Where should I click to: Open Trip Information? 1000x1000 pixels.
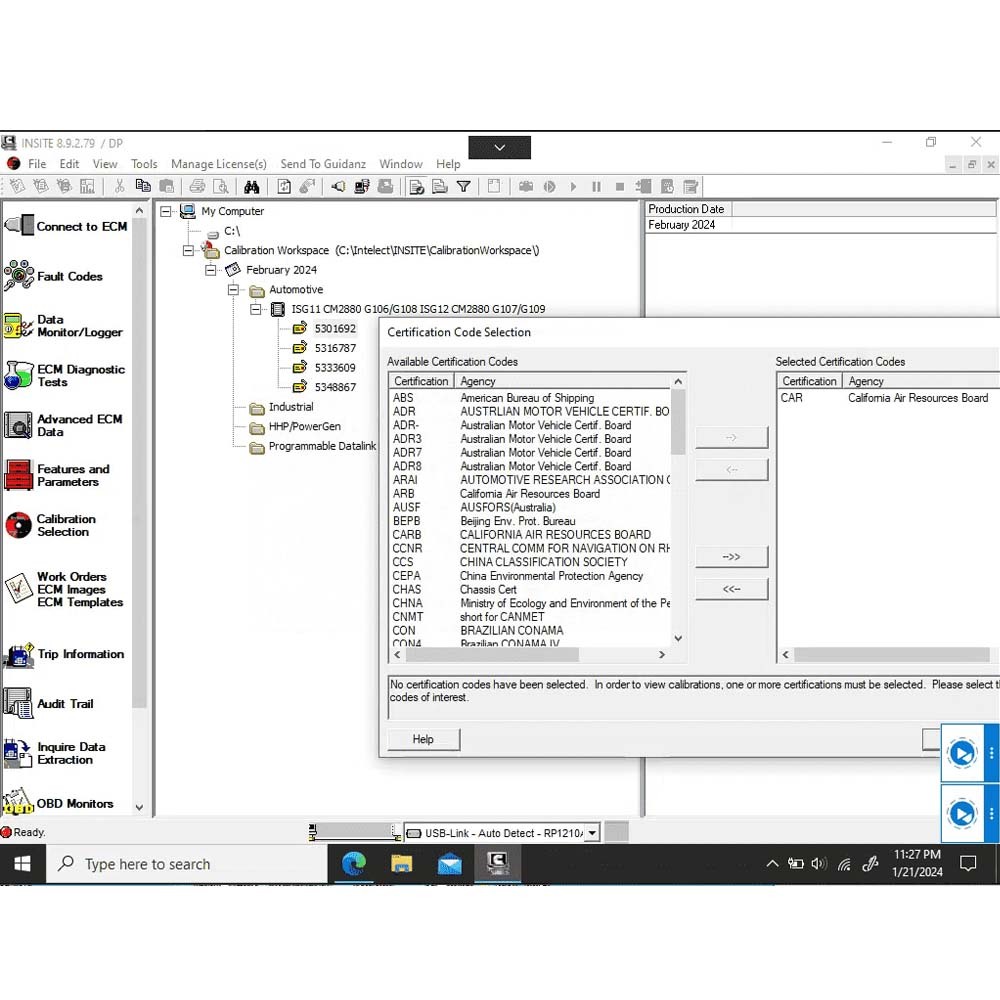pos(64,654)
